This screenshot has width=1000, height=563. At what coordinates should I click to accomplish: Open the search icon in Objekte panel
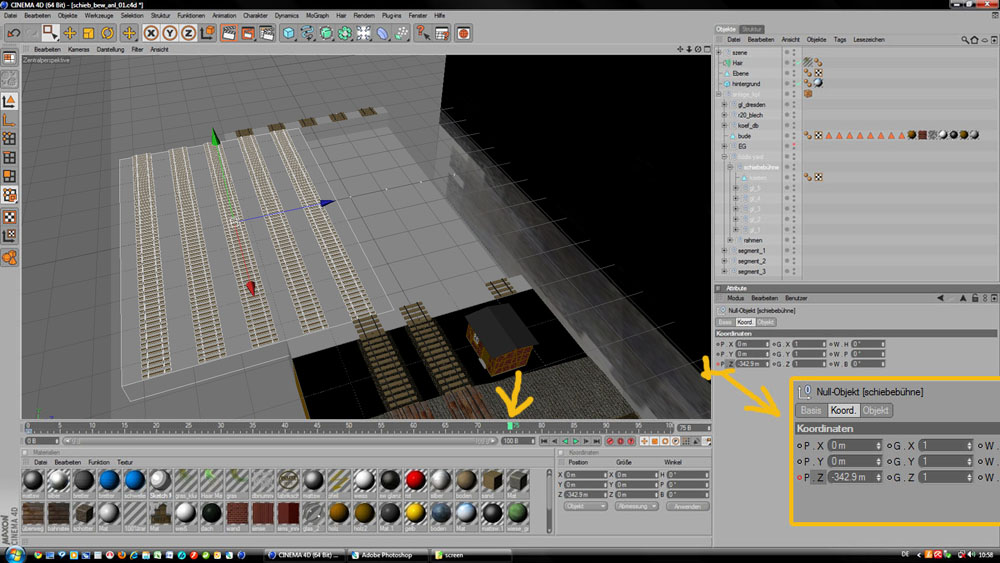point(966,40)
